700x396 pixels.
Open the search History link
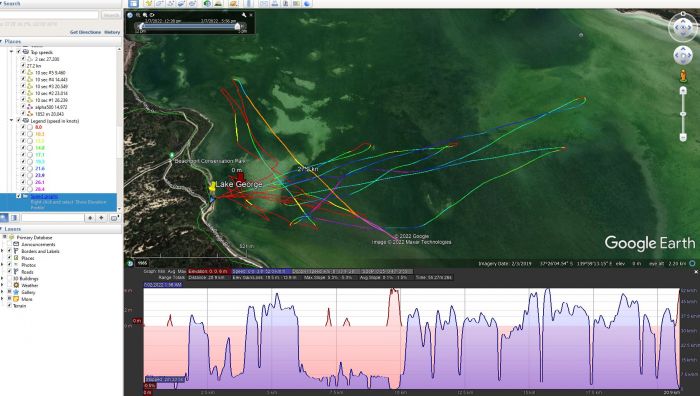pos(112,32)
